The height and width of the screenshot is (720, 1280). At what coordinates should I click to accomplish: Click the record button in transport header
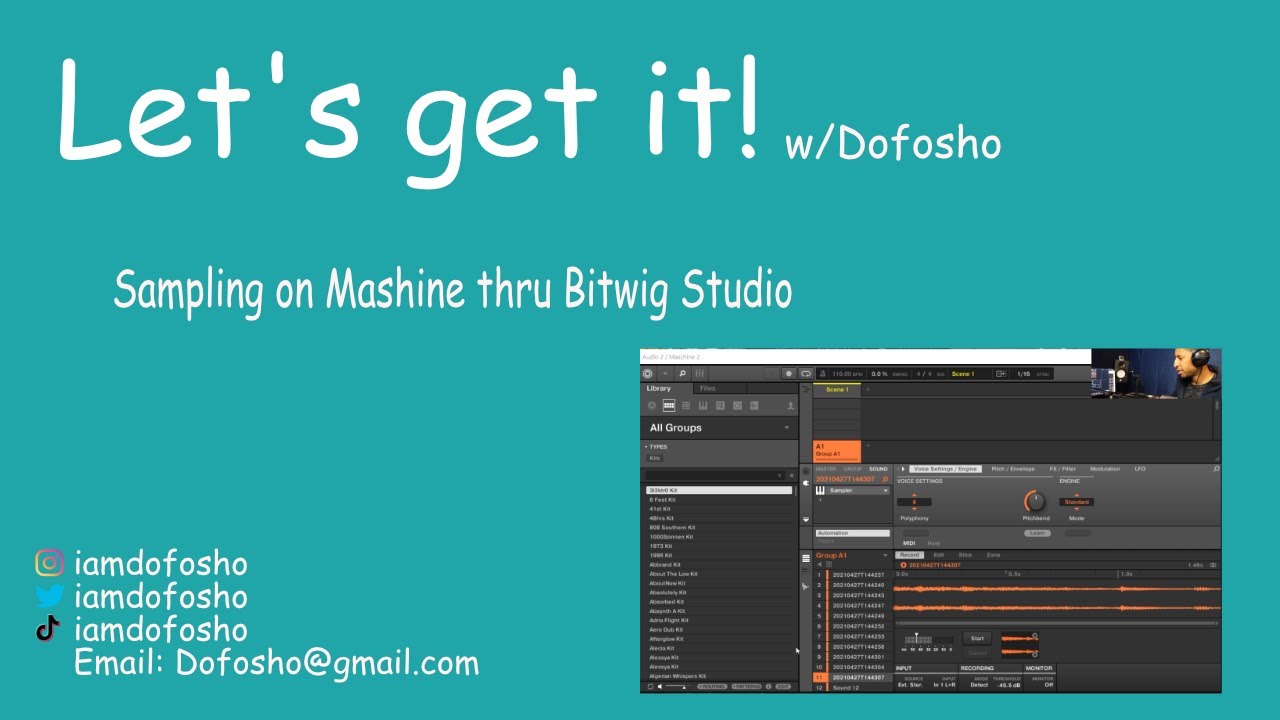pos(789,374)
